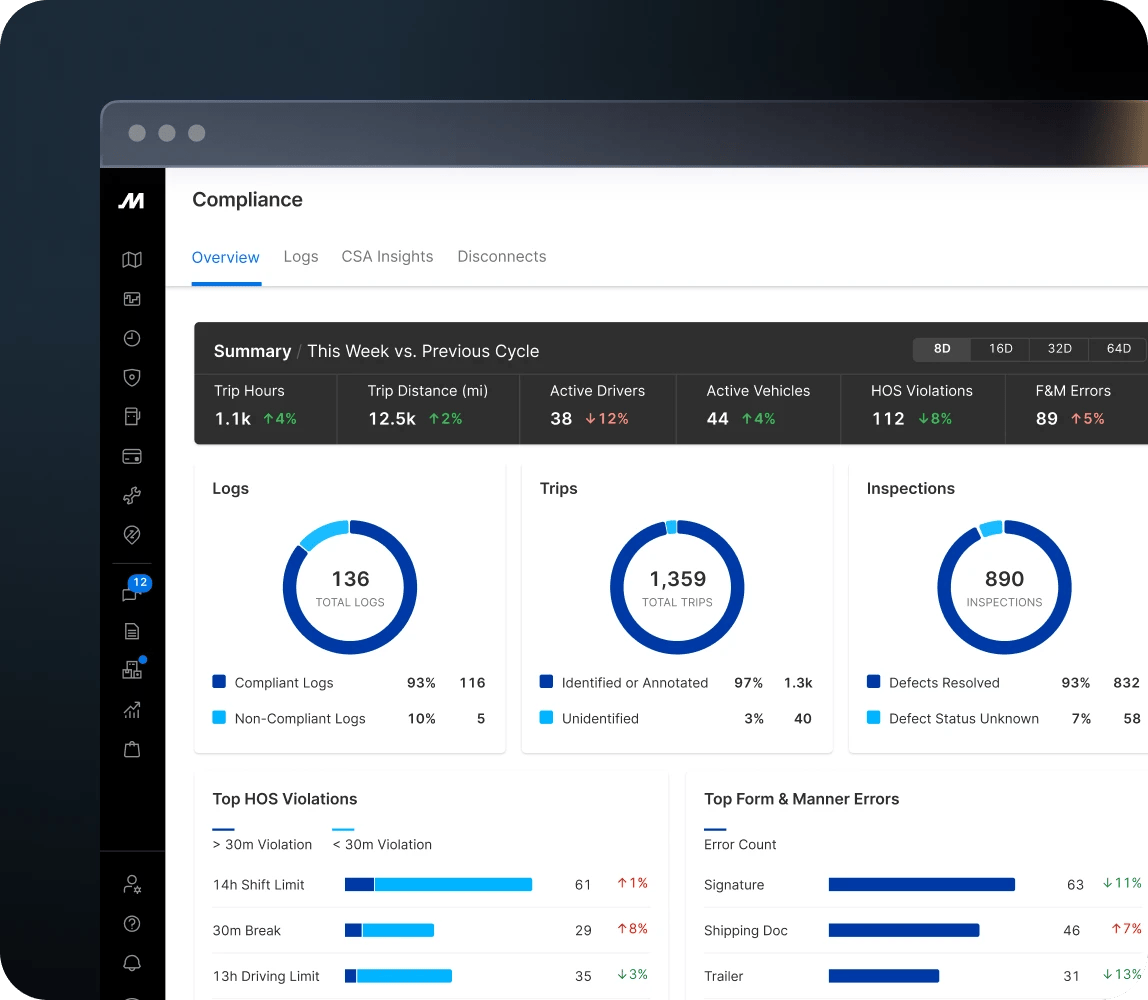This screenshot has height=1000, width=1148.
Task: Click the '< 30m Violation' legend label
Action: (x=382, y=845)
